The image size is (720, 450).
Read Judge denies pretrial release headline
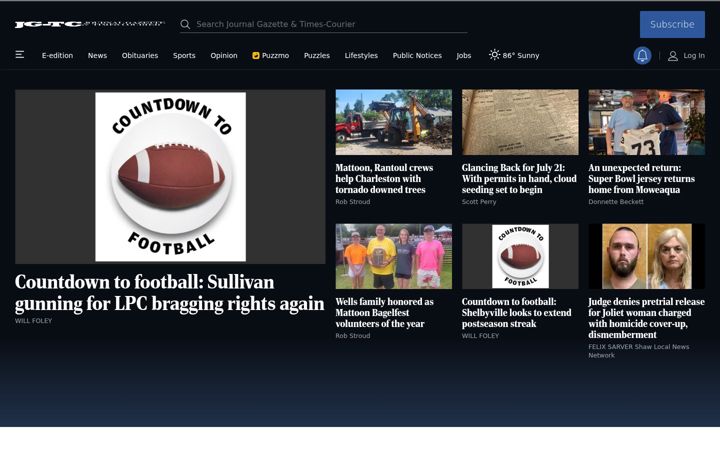click(x=647, y=318)
